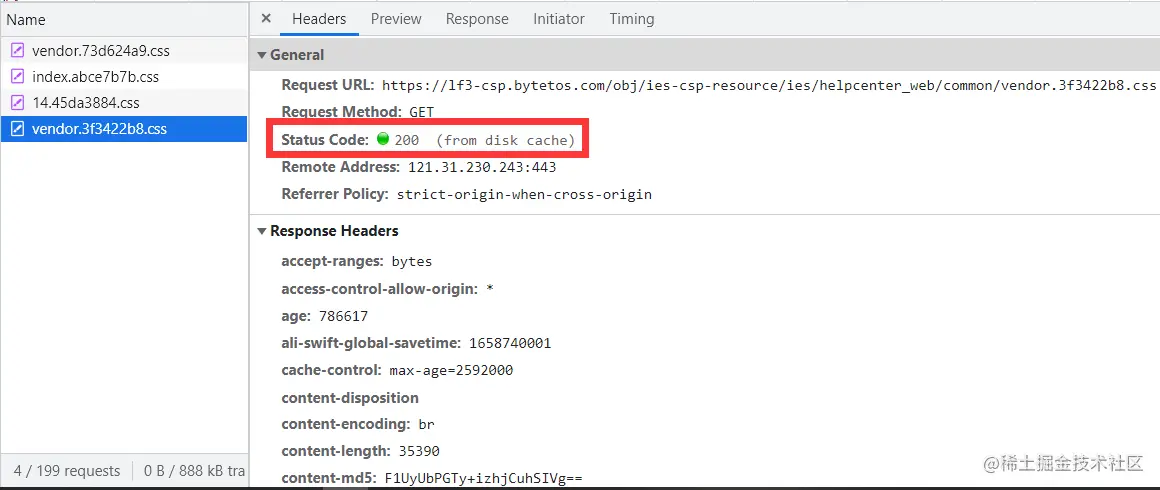Click the 0 B / 888 kB transferred status
This screenshot has height=490, width=1160.
coord(195,471)
